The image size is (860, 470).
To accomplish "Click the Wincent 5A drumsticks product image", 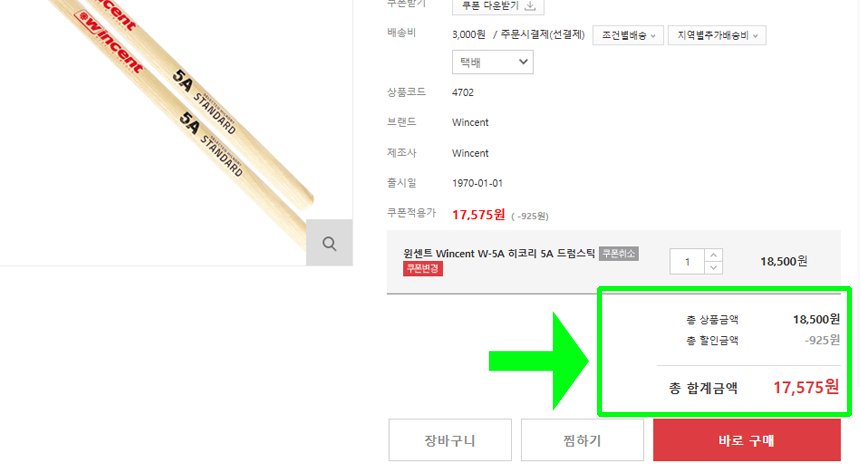I will (x=176, y=132).
